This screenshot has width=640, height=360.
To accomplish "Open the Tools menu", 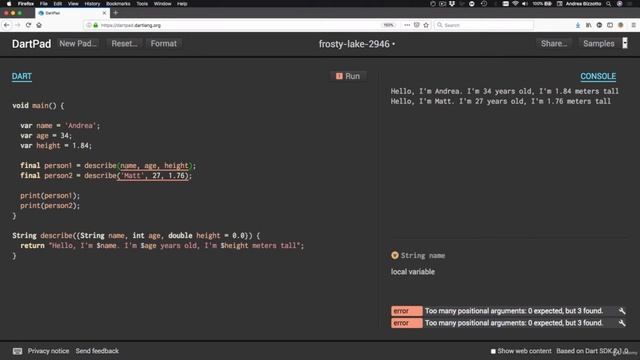I will (x=142, y=4).
